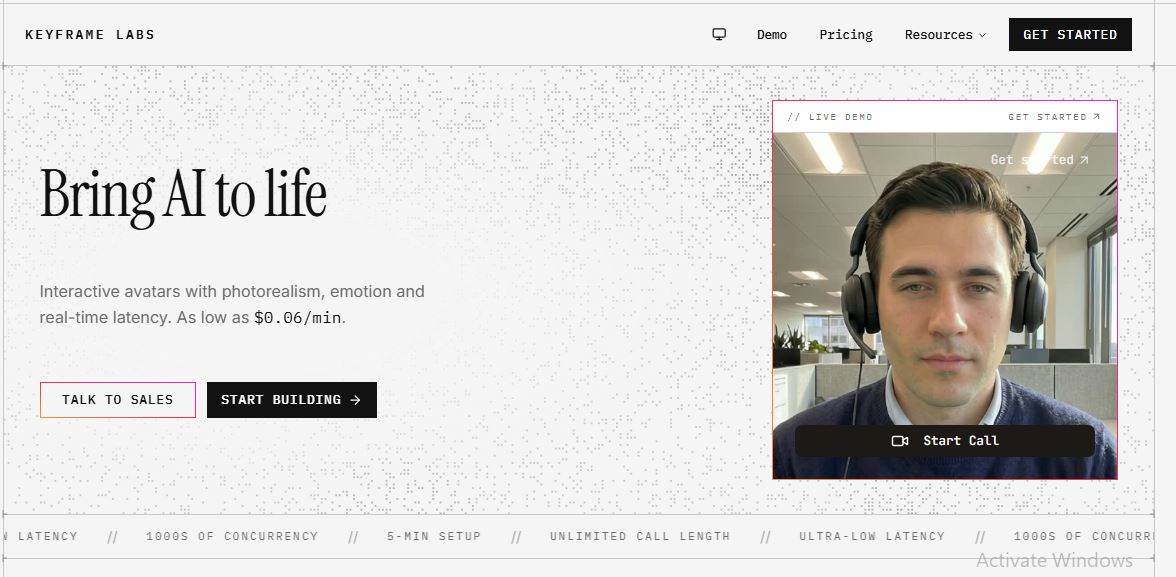Toggle the monitor theme icon in navbar

coord(719,35)
